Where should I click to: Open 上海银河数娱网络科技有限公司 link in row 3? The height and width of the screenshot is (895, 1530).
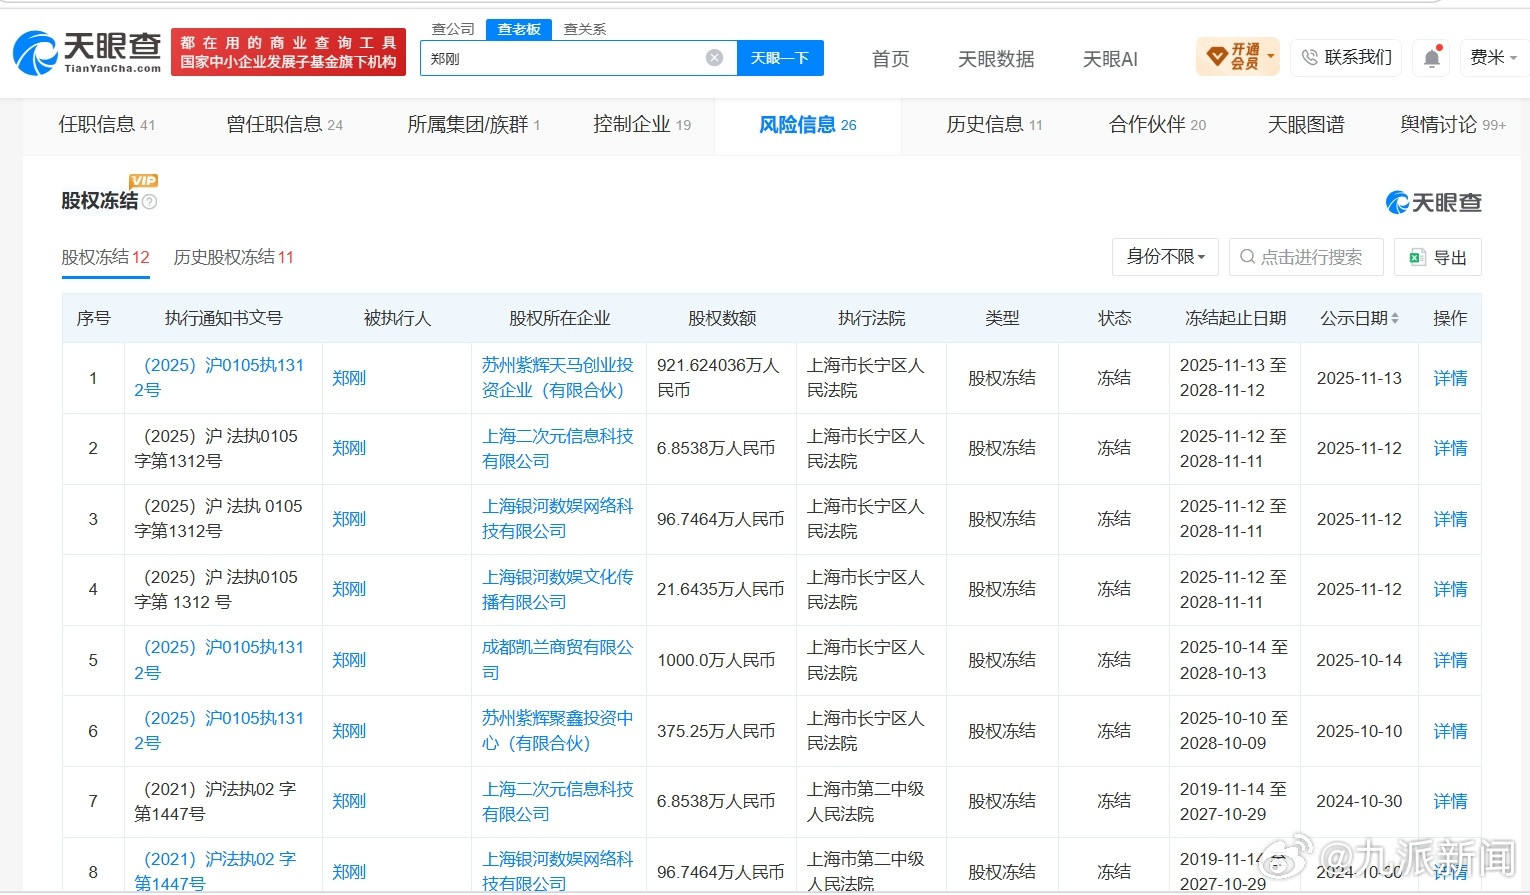tap(558, 519)
